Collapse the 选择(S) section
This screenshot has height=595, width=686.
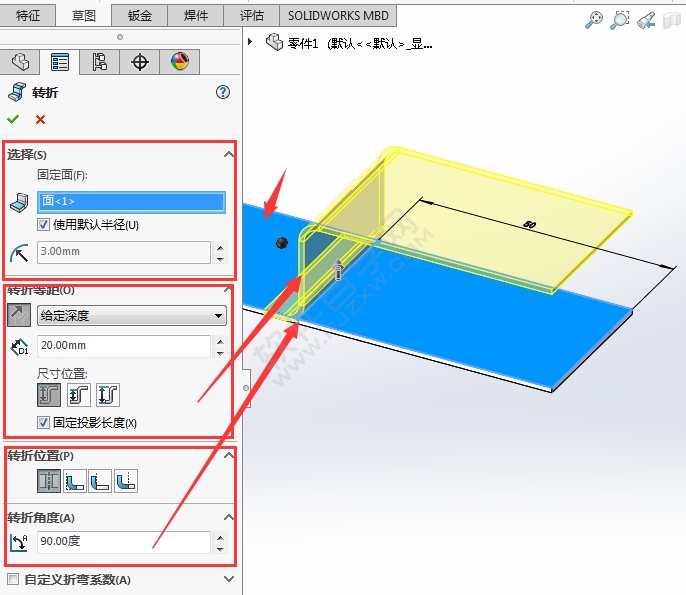pyautogui.click(x=229, y=154)
